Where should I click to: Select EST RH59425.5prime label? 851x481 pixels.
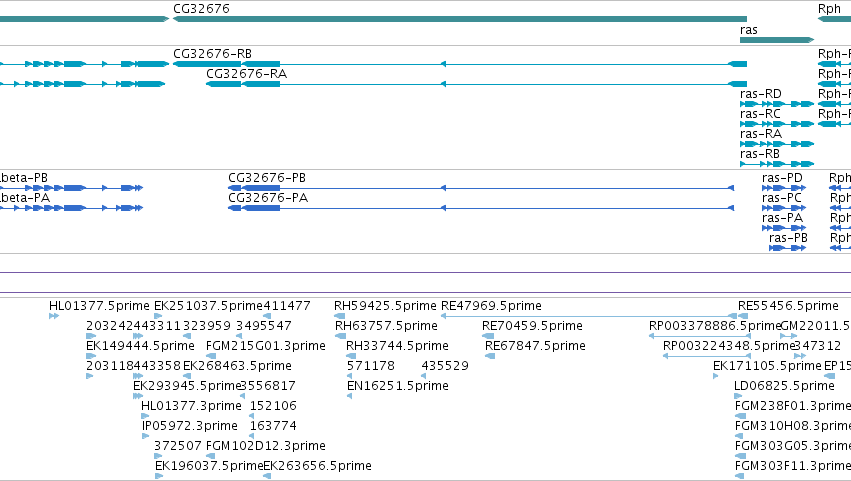click(385, 306)
